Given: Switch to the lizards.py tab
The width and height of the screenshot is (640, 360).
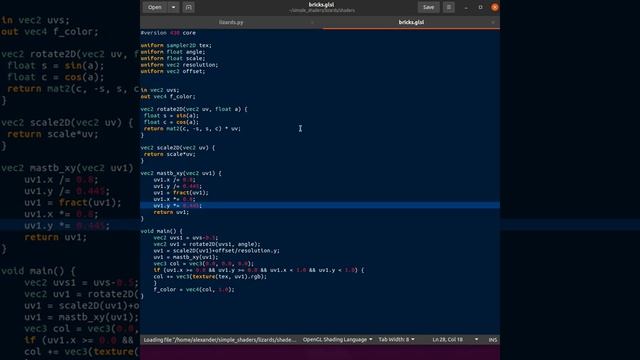Looking at the screenshot, I should coord(231,22).
